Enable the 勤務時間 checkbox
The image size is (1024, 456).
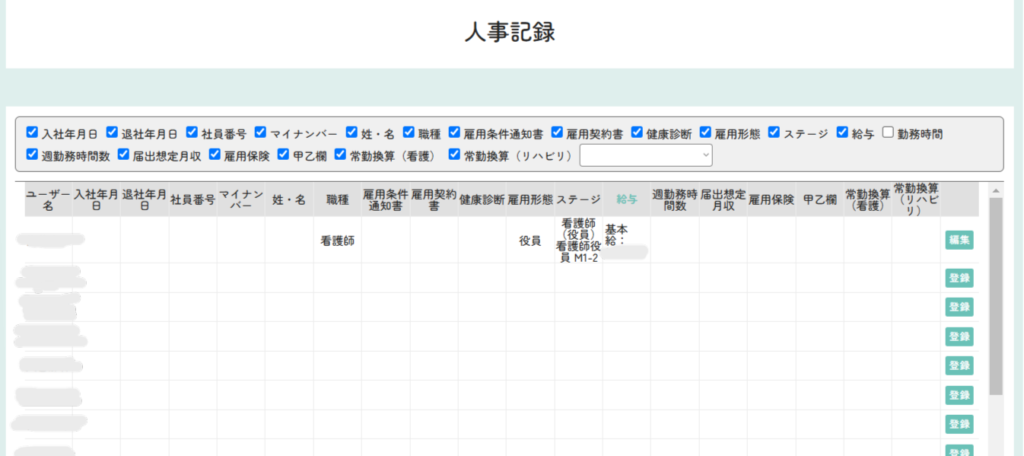[888, 133]
